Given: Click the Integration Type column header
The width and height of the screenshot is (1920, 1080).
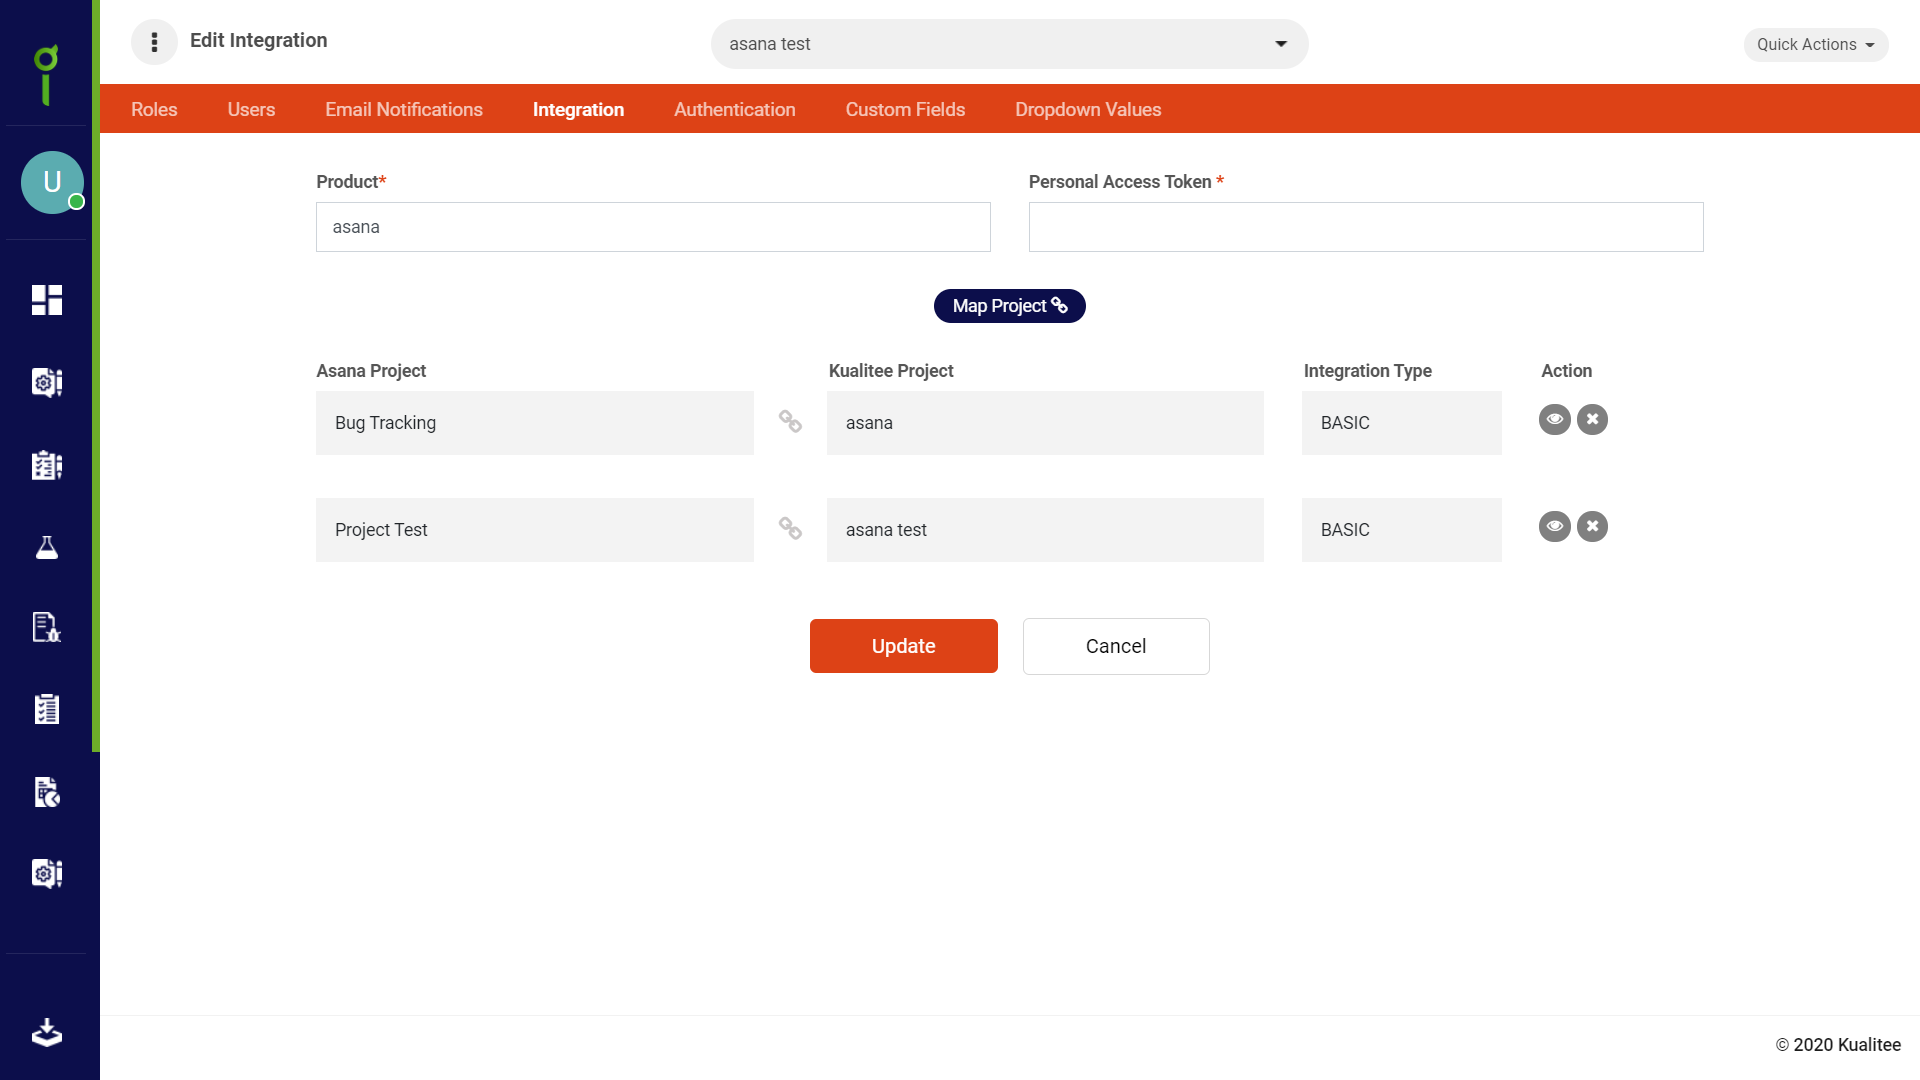Looking at the screenshot, I should click(x=1368, y=371).
